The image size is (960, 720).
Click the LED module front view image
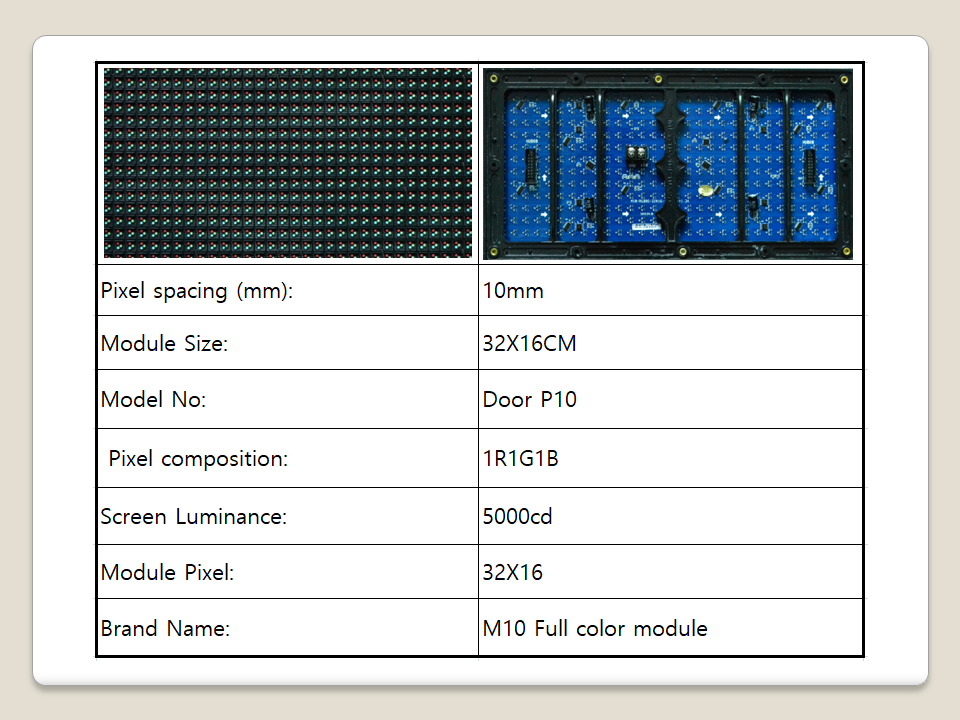(288, 163)
